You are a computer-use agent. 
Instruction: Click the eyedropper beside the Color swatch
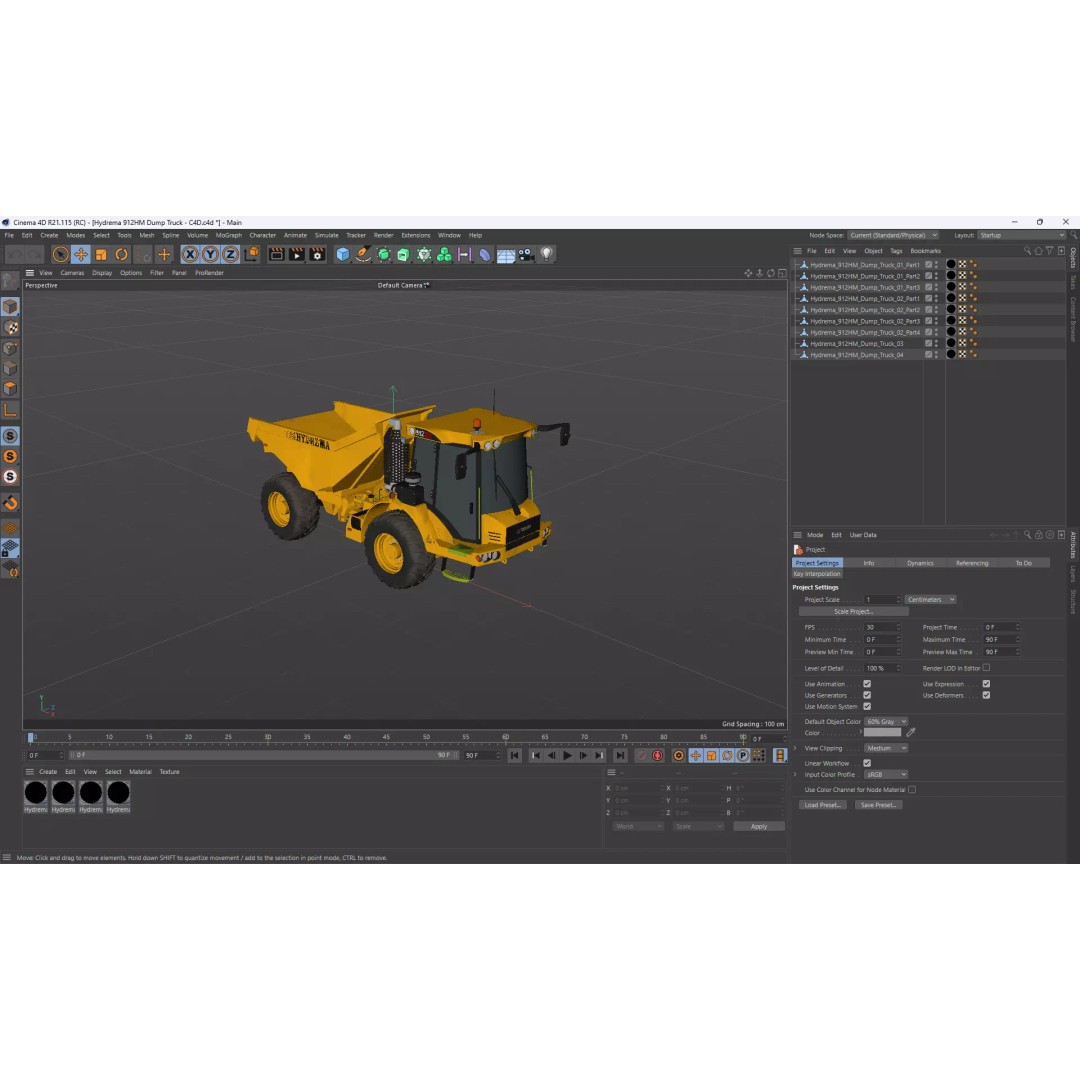911,732
